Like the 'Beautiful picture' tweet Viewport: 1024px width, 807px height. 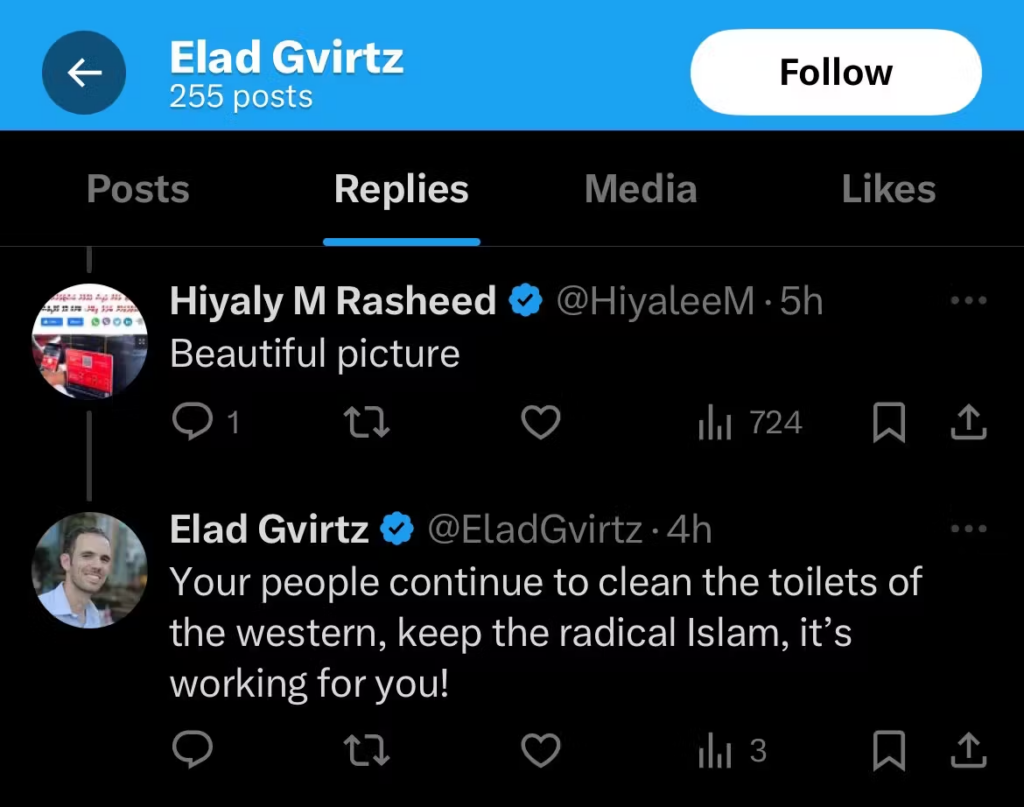point(540,422)
